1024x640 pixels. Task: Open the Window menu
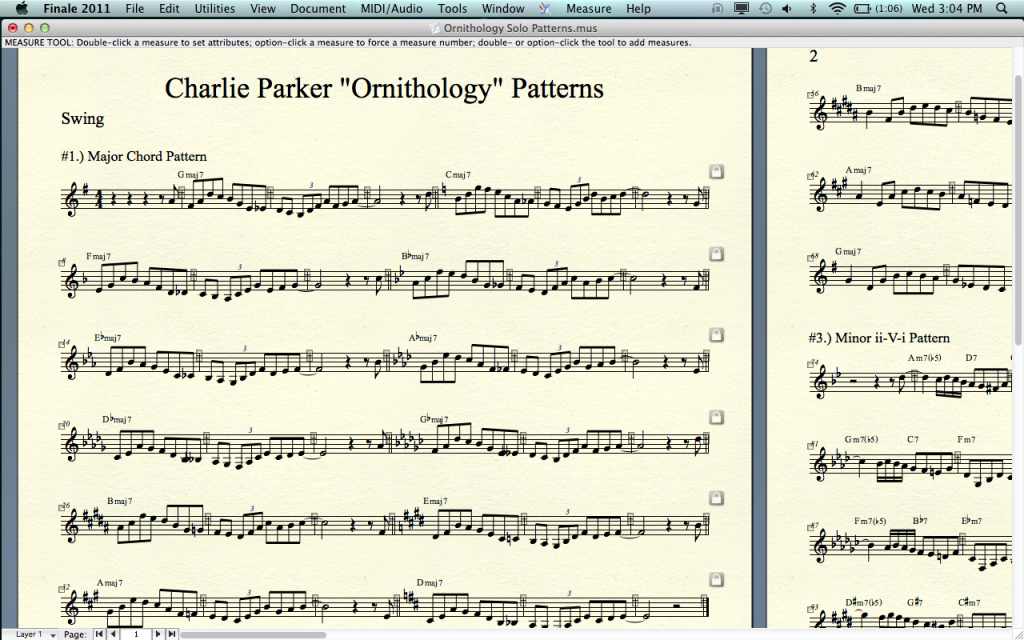[503, 8]
